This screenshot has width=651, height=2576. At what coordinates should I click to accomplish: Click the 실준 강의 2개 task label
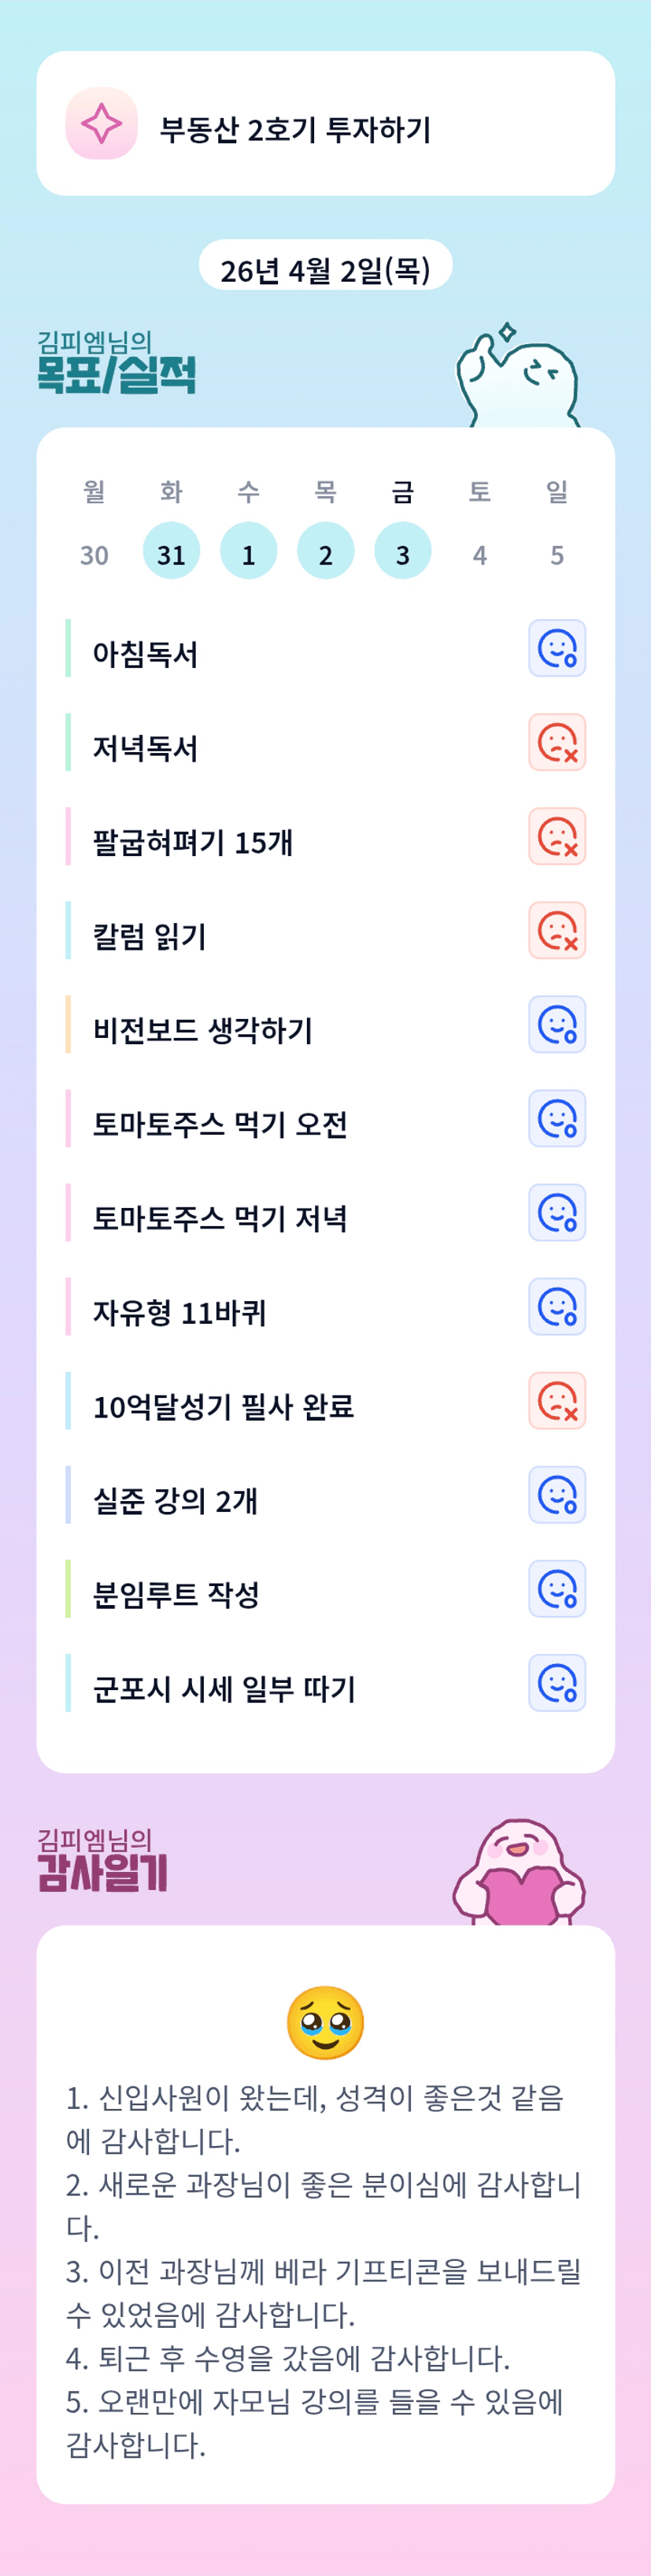[x=175, y=1500]
